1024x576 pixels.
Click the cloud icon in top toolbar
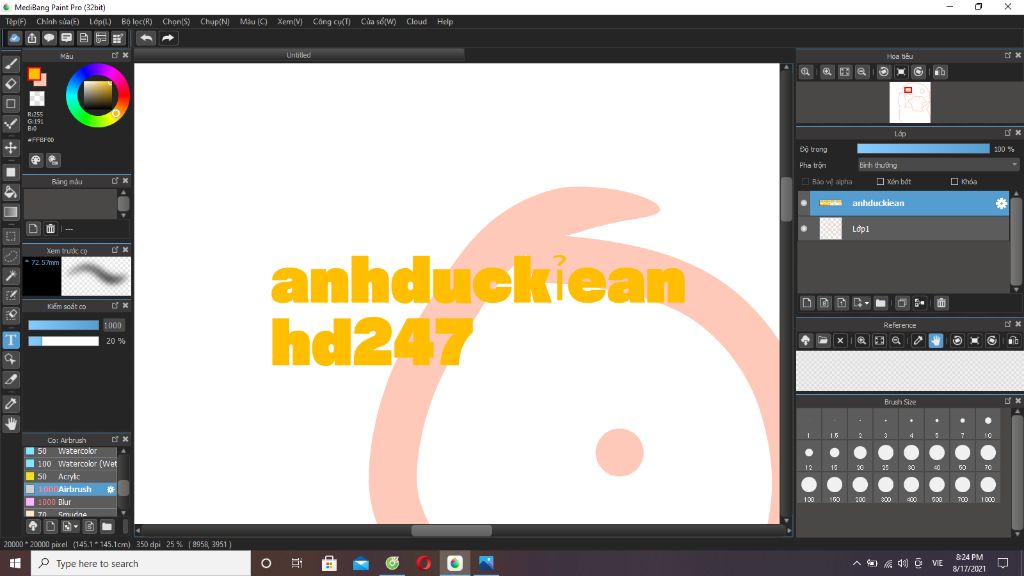click(x=14, y=38)
